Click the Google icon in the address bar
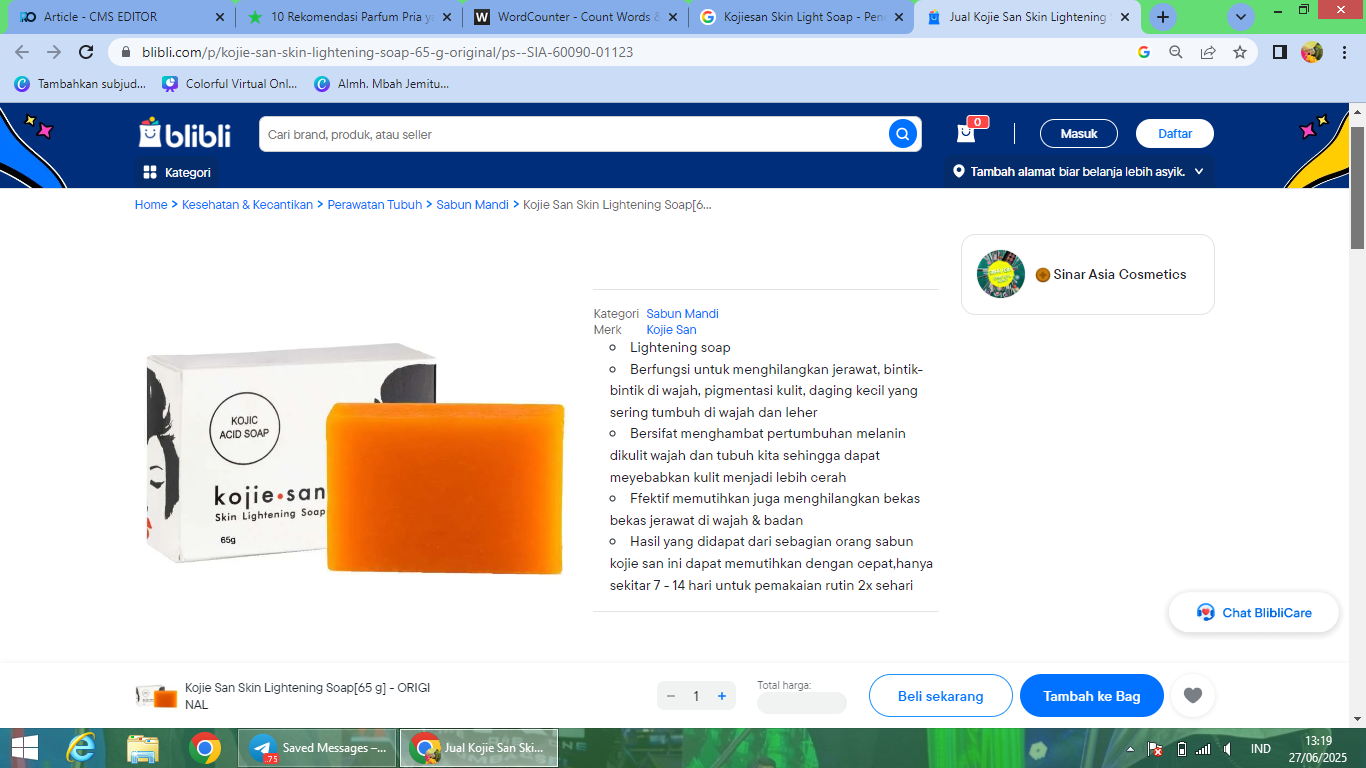This screenshot has height=768, width=1366. point(1144,52)
